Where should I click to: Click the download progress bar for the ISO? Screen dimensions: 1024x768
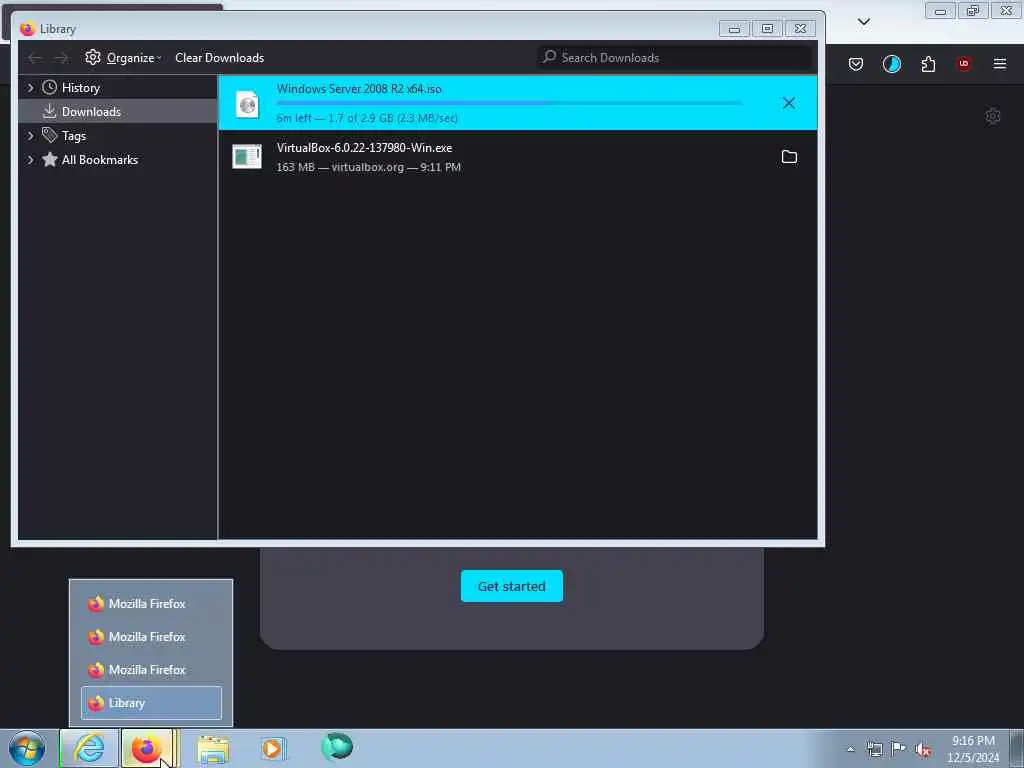tap(509, 103)
